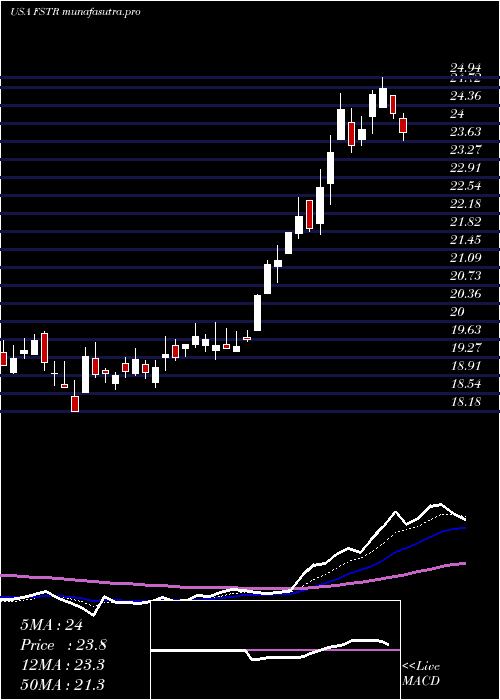Image resolution: width=500 pixels, height=700 pixels.
Task: Click the '<<Live MACD' label
Action: click(x=421, y=673)
